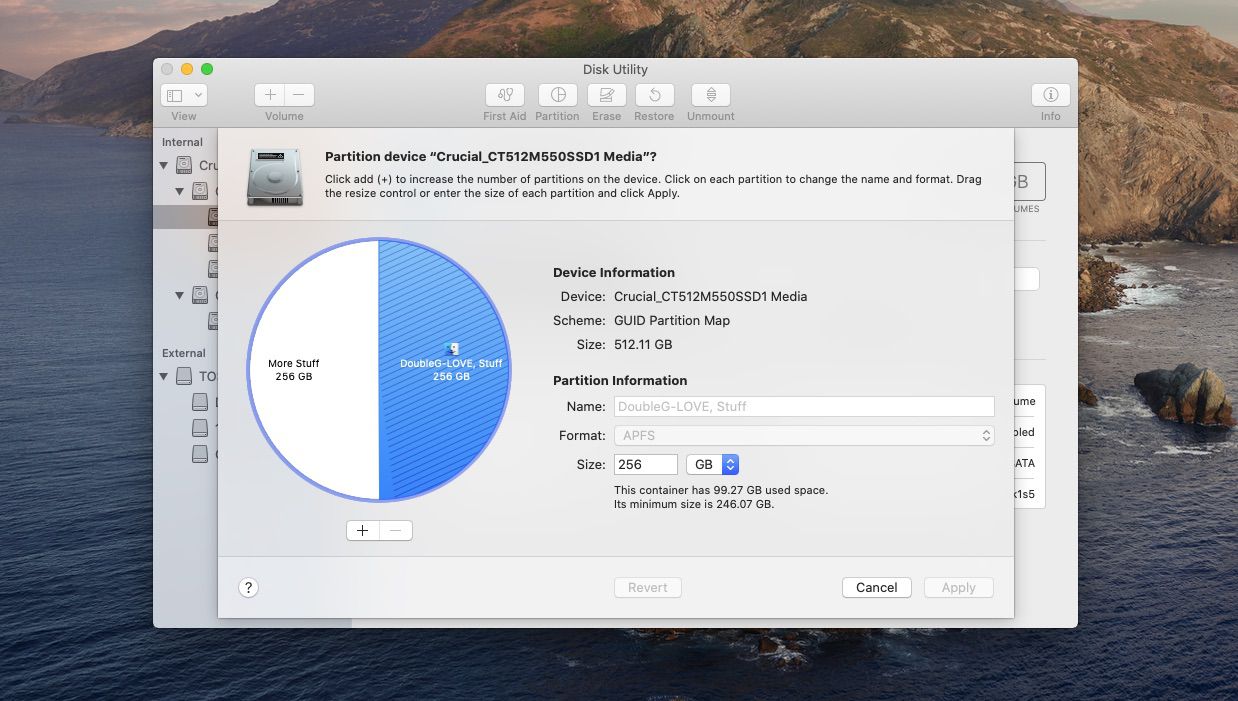Image resolution: width=1238 pixels, height=701 pixels.
Task: Open the APFS Format dropdown
Action: (x=803, y=436)
